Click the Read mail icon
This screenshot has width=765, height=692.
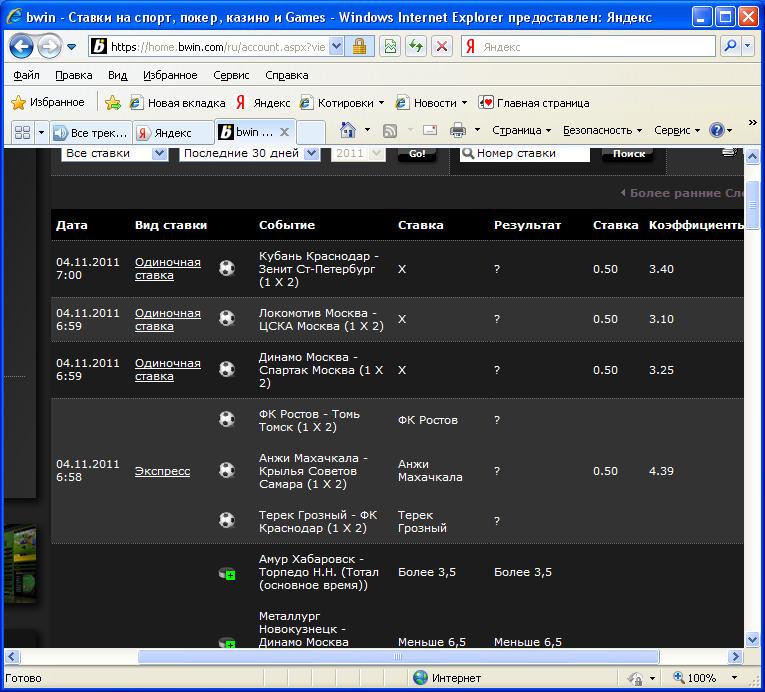tap(430, 130)
